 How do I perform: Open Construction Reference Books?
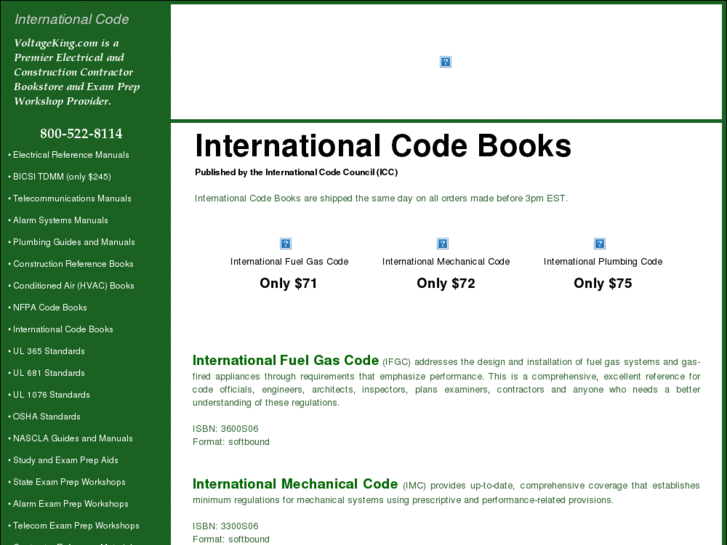73,264
